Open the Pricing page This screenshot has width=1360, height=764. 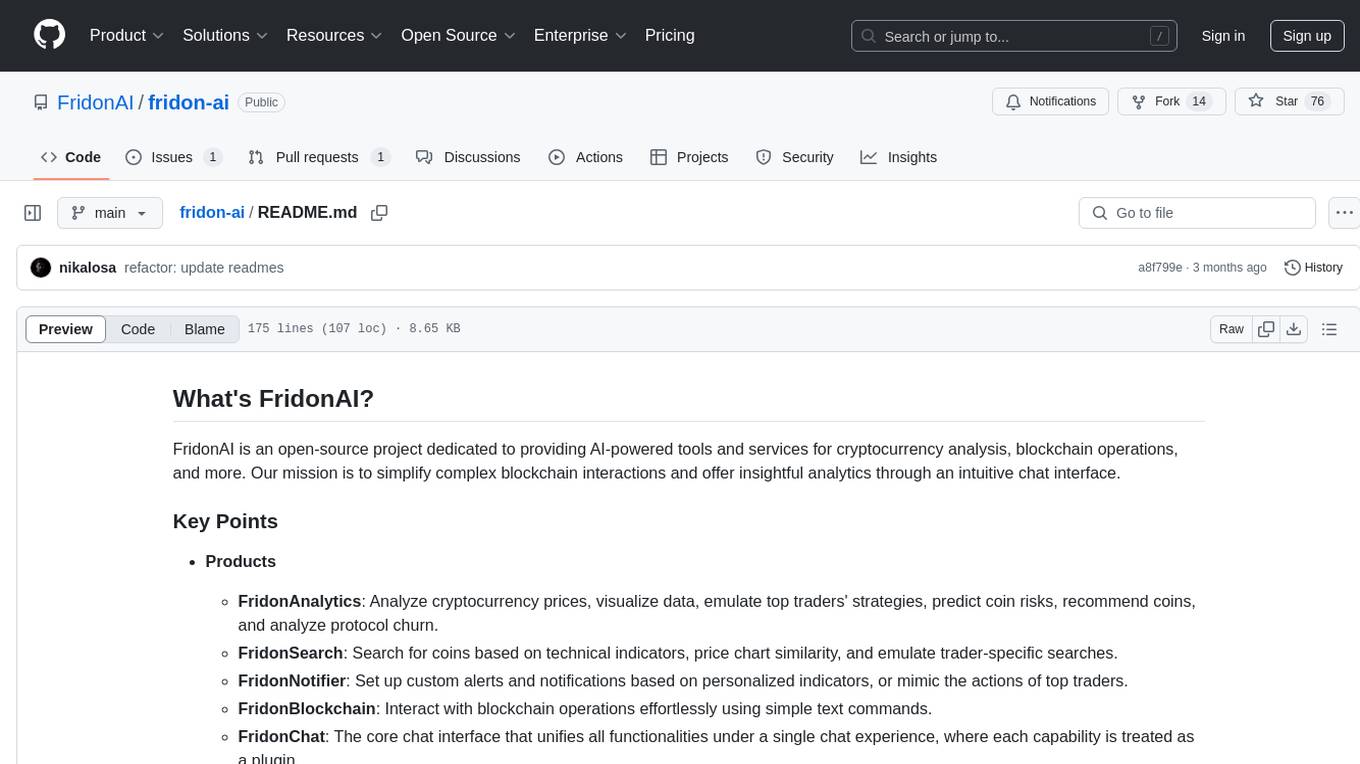tap(670, 35)
